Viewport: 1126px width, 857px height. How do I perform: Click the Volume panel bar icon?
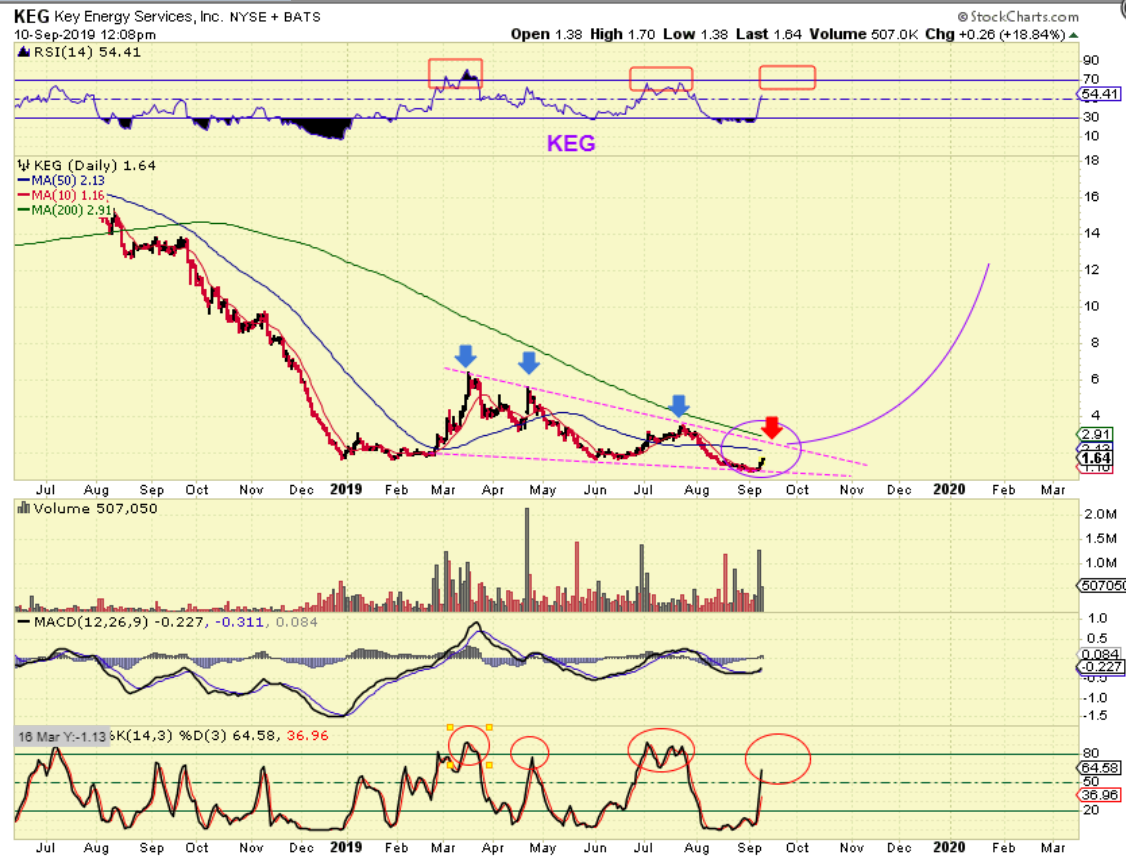(23, 509)
